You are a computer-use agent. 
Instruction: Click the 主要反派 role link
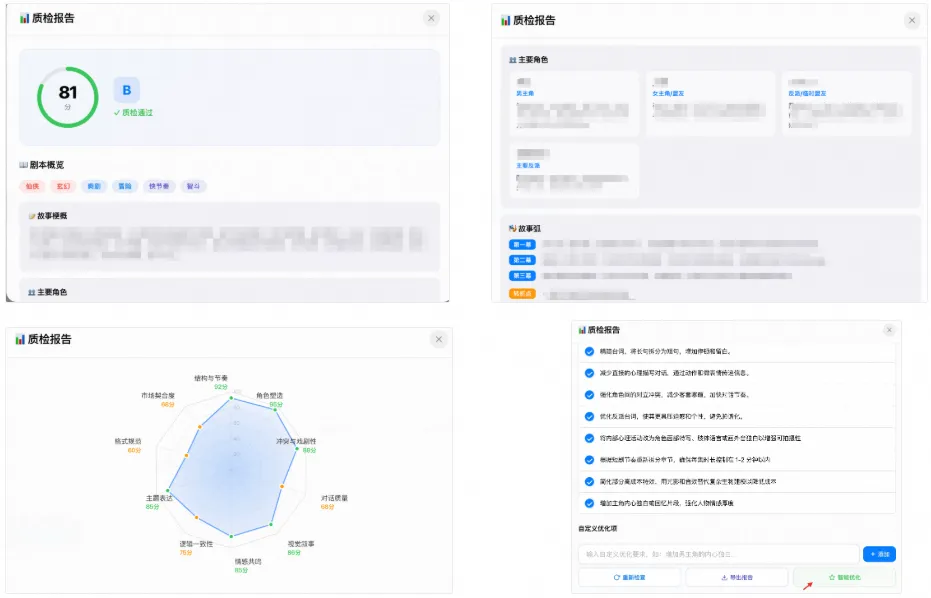point(528,166)
